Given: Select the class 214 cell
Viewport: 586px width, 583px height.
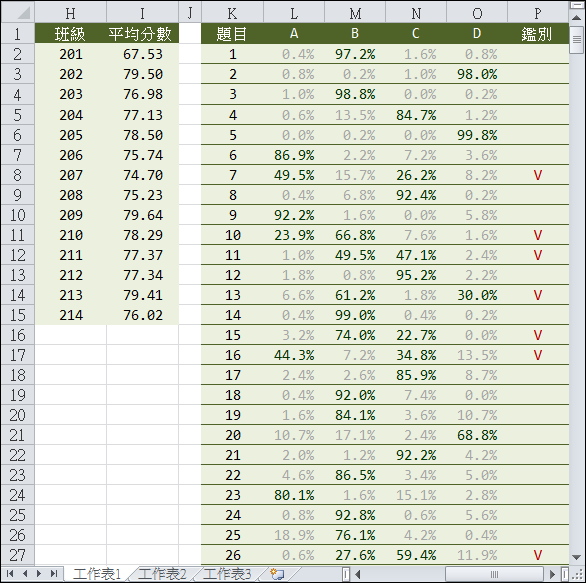Looking at the screenshot, I should click(x=71, y=315).
